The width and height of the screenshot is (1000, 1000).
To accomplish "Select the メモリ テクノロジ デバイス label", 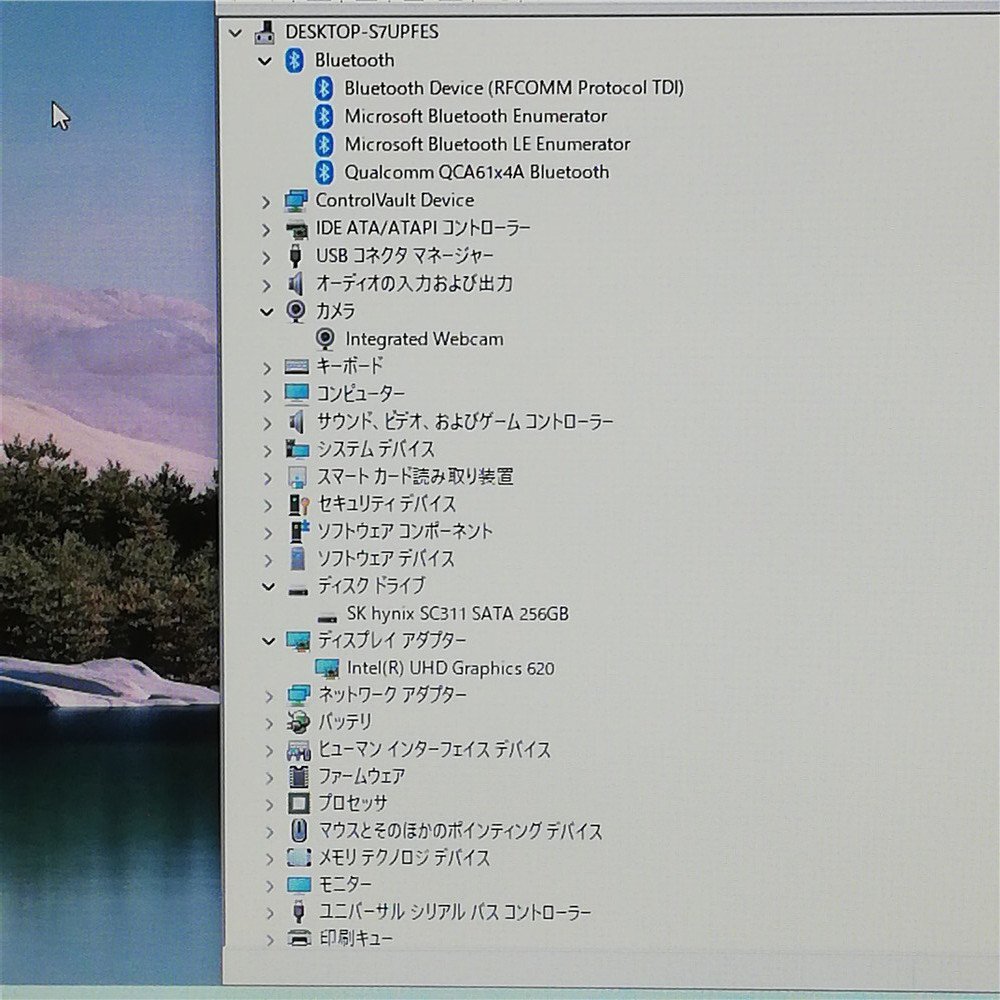I will pyautogui.click(x=404, y=858).
